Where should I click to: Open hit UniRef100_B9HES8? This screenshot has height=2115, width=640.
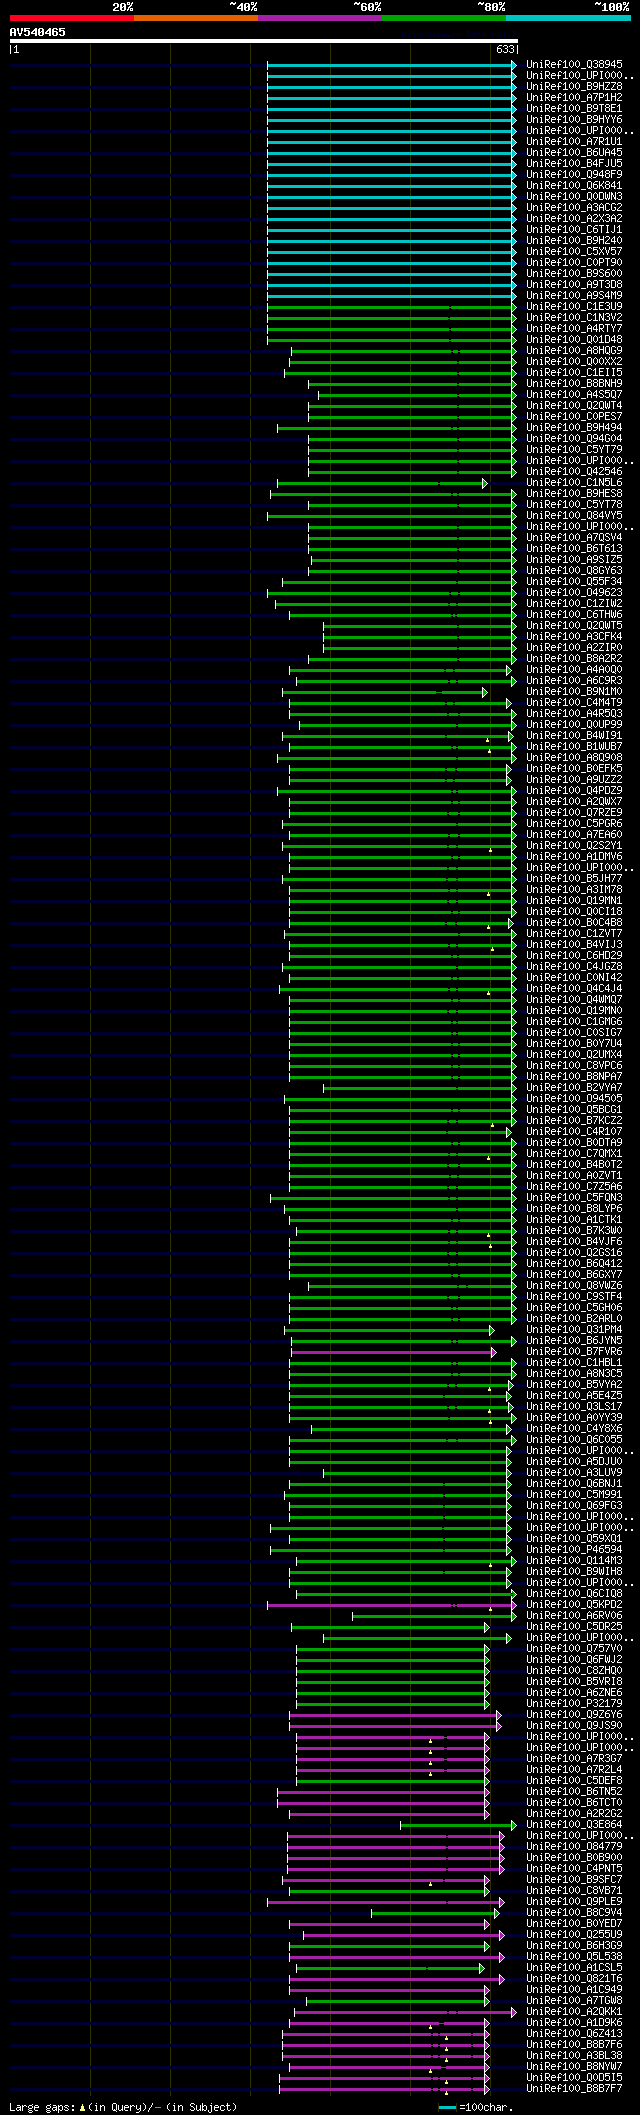pos(574,494)
